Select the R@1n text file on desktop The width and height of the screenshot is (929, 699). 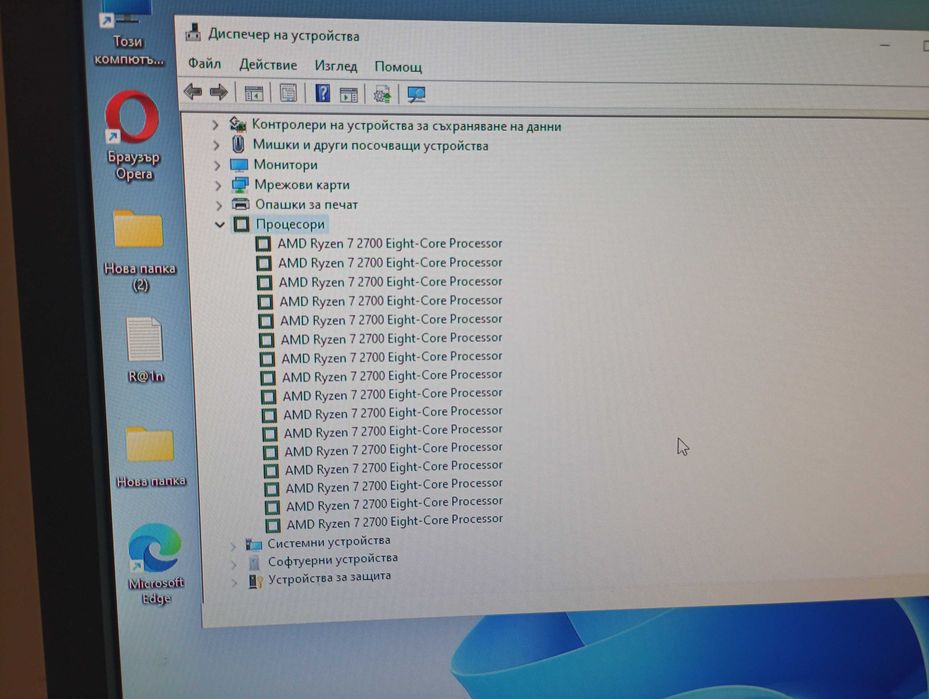145,350
